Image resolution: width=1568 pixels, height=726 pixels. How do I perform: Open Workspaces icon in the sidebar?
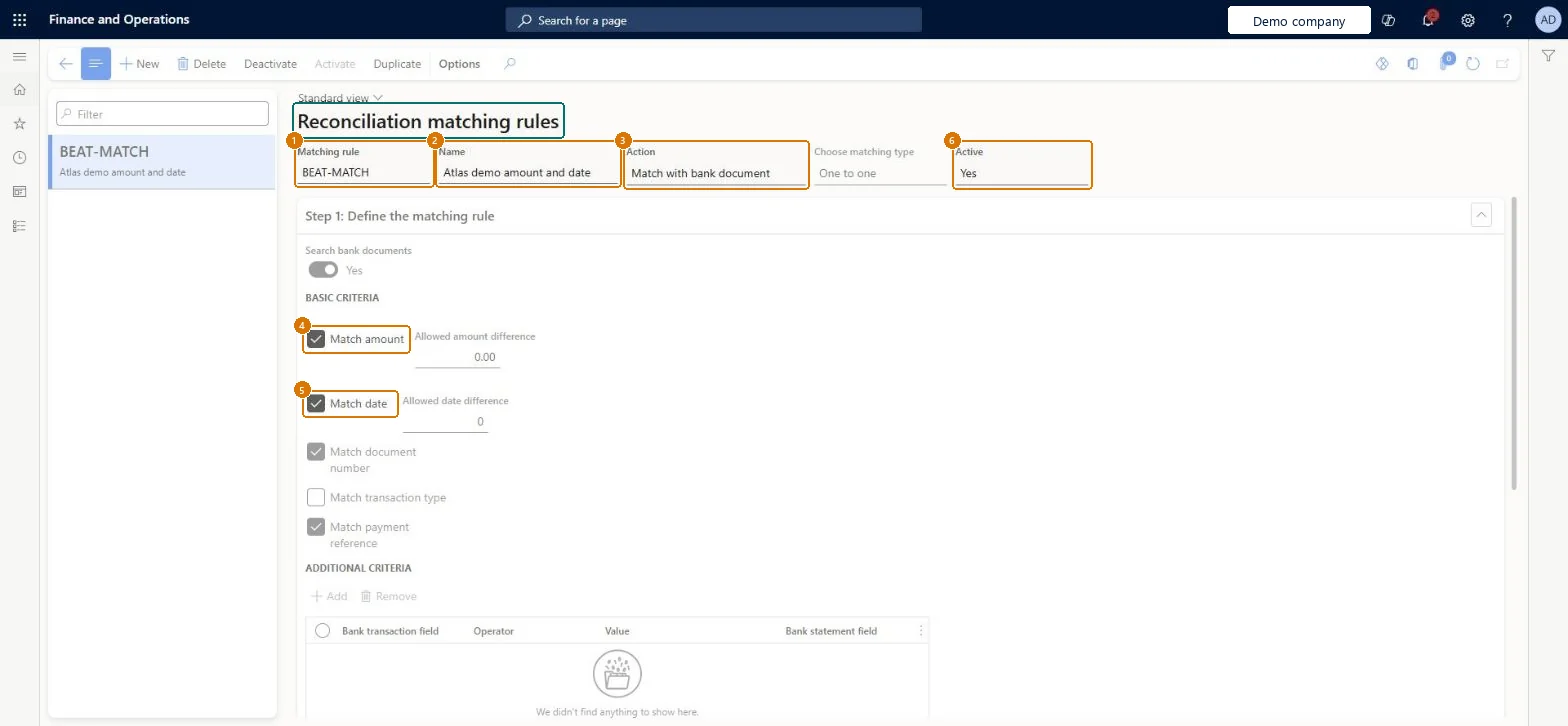[x=19, y=192]
